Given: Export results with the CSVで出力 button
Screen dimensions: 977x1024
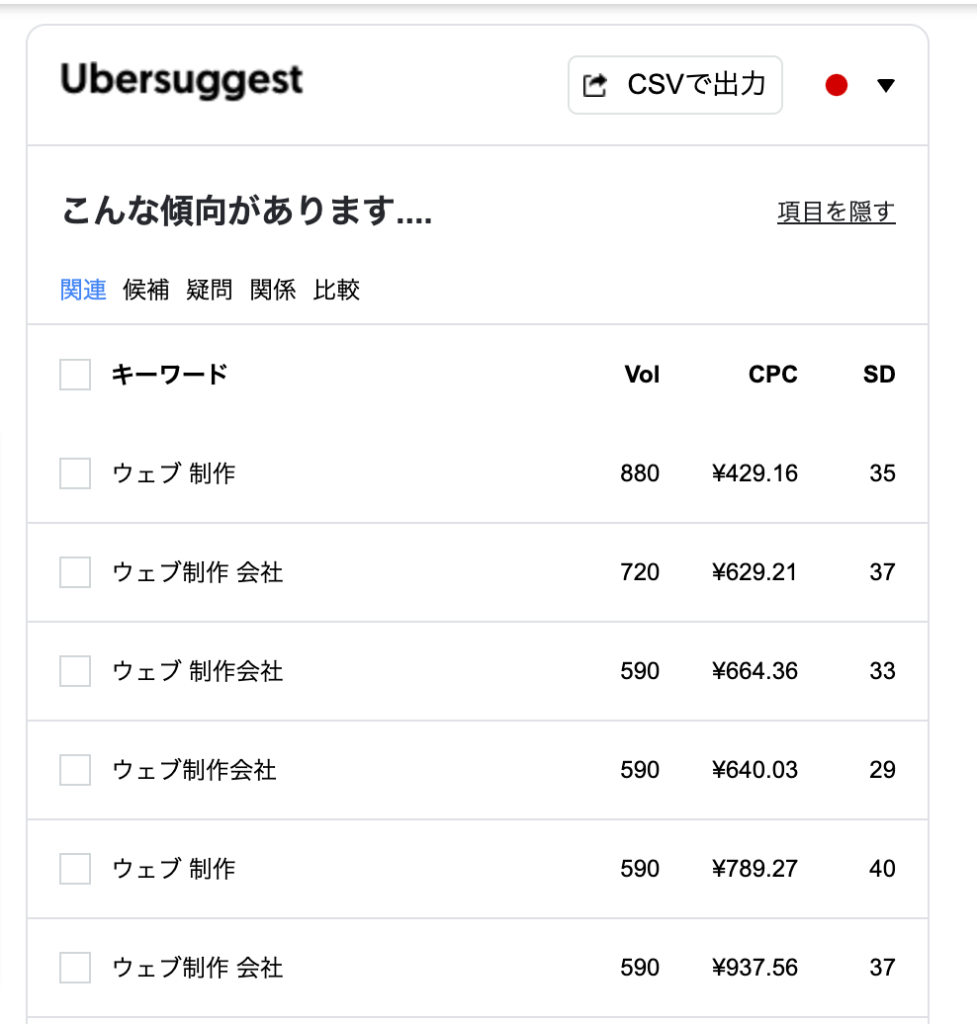Looking at the screenshot, I should point(675,85).
